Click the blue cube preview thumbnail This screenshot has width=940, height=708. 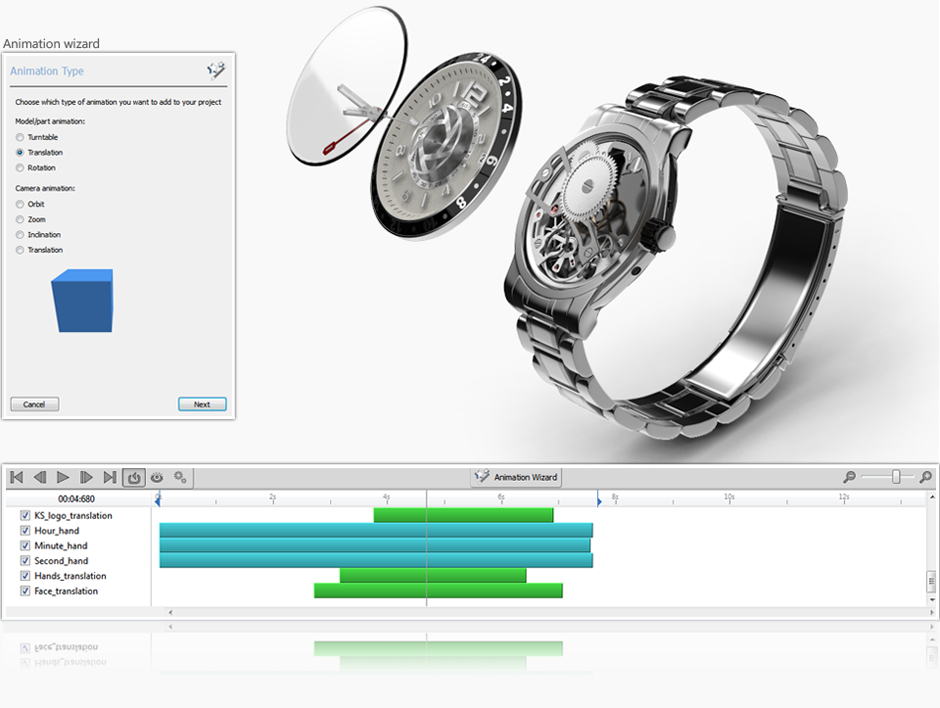tap(83, 300)
